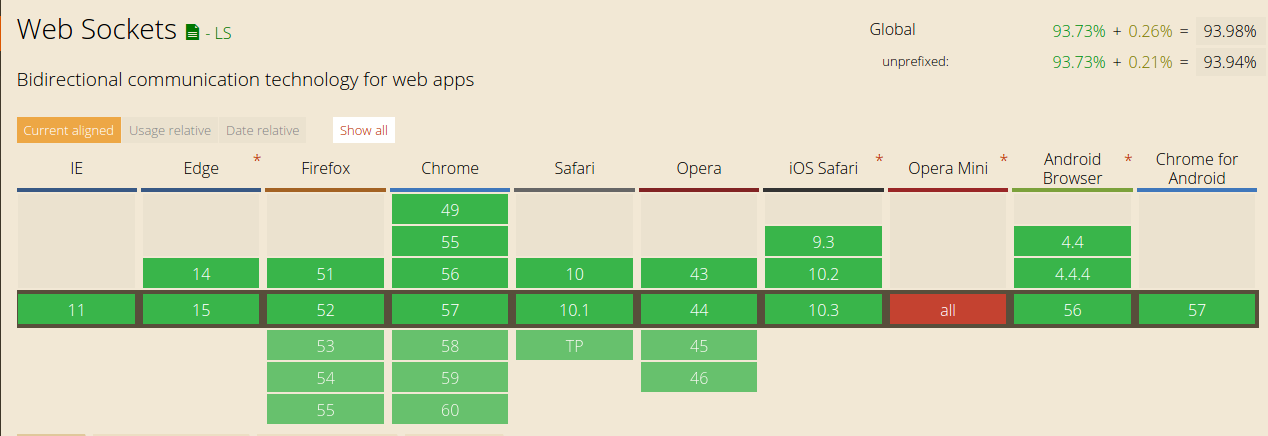This screenshot has height=436, width=1268.
Task: Select the IE 11 support cell
Action: (x=77, y=310)
